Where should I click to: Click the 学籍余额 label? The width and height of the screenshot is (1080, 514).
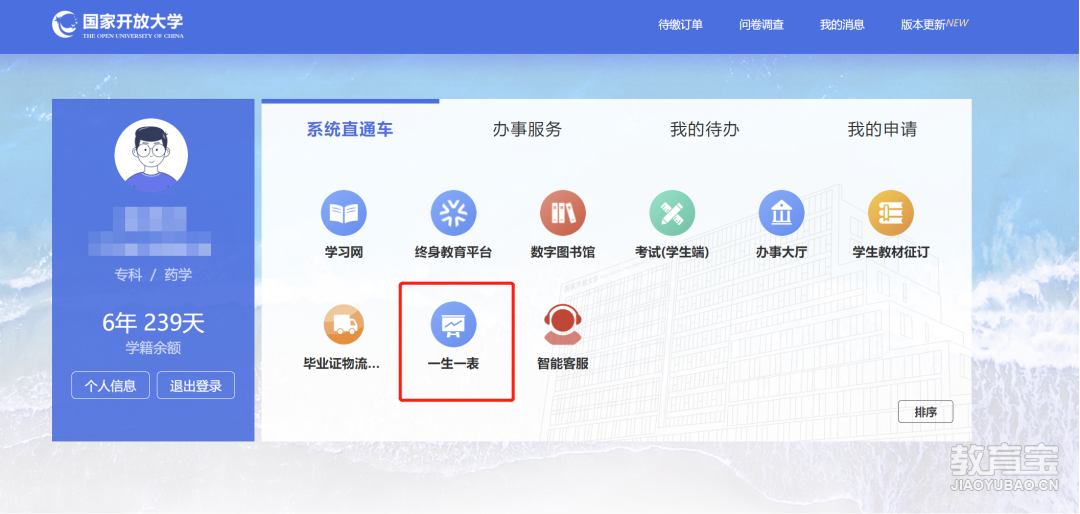[x=153, y=349]
